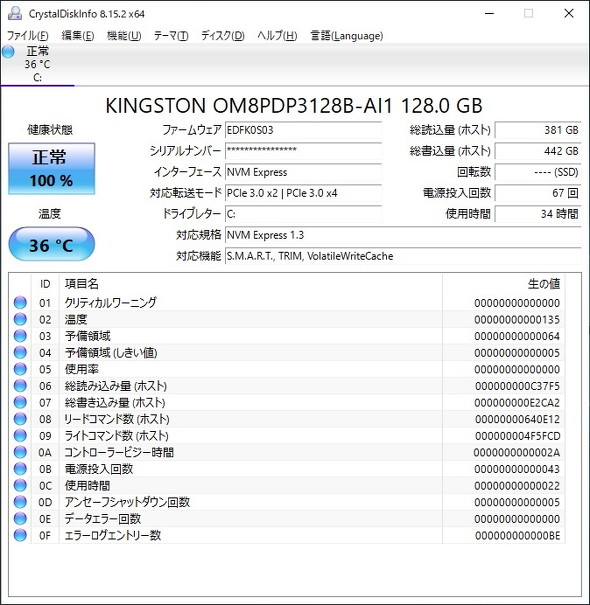The image size is (590, 605).
Task: Click the CrystalDiskInfo app icon in the title bar
Action: tap(15, 13)
